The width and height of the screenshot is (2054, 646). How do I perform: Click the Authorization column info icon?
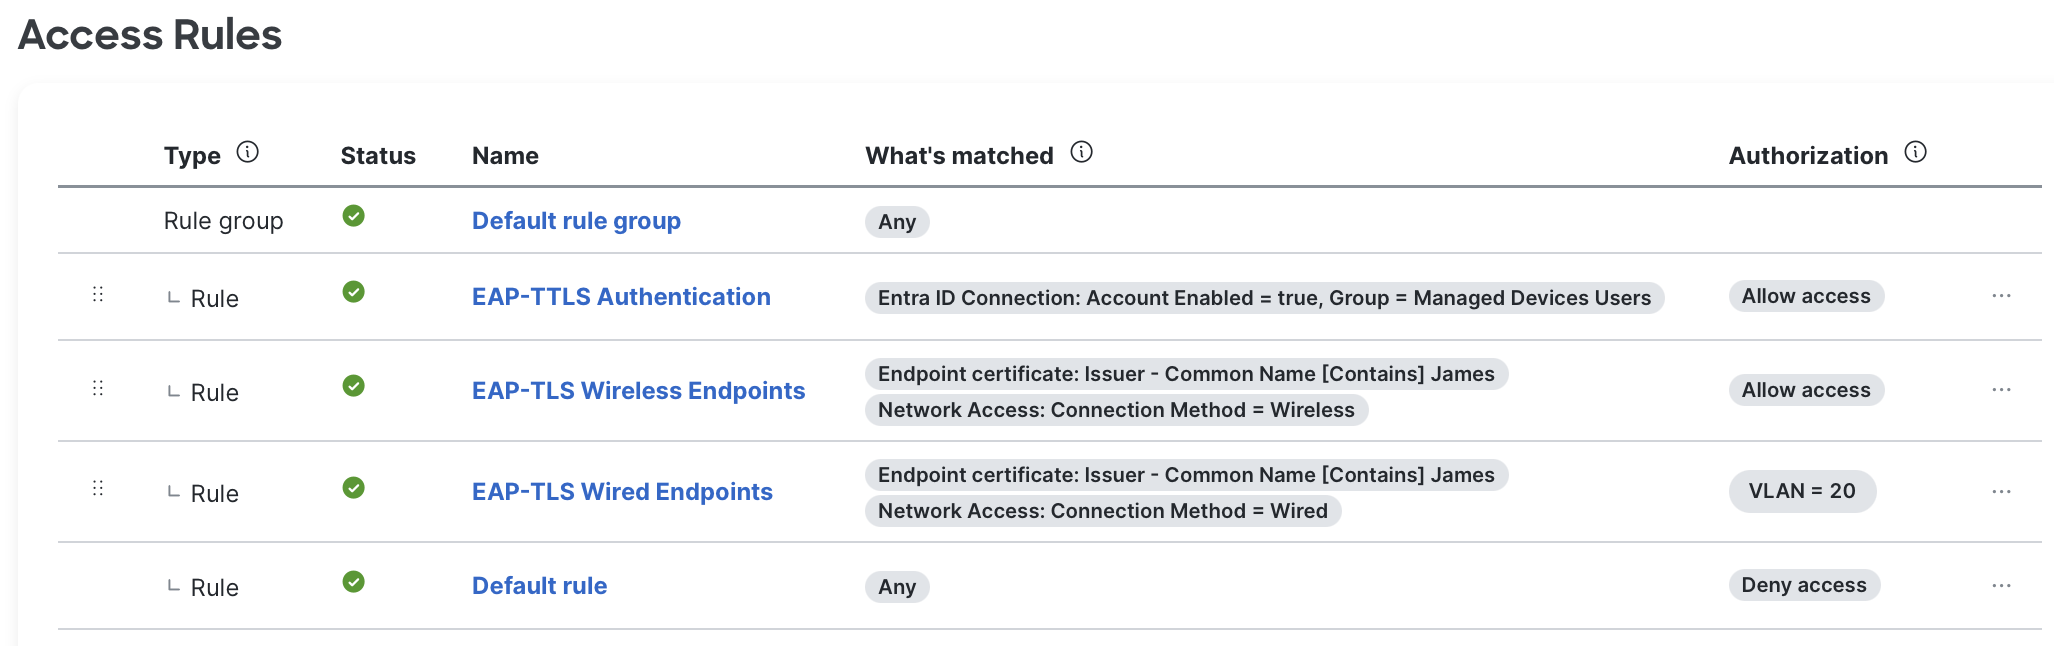click(1915, 152)
